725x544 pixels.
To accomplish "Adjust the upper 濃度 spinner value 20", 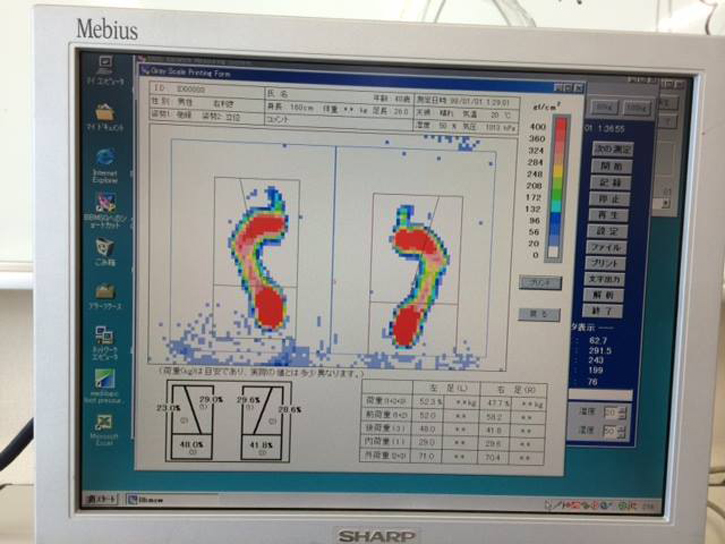I will [626, 412].
